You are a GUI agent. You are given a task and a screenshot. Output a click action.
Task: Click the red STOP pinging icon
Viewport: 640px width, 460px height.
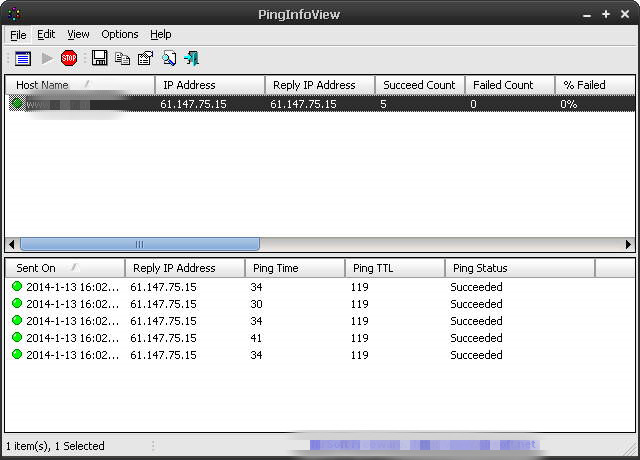[69, 58]
